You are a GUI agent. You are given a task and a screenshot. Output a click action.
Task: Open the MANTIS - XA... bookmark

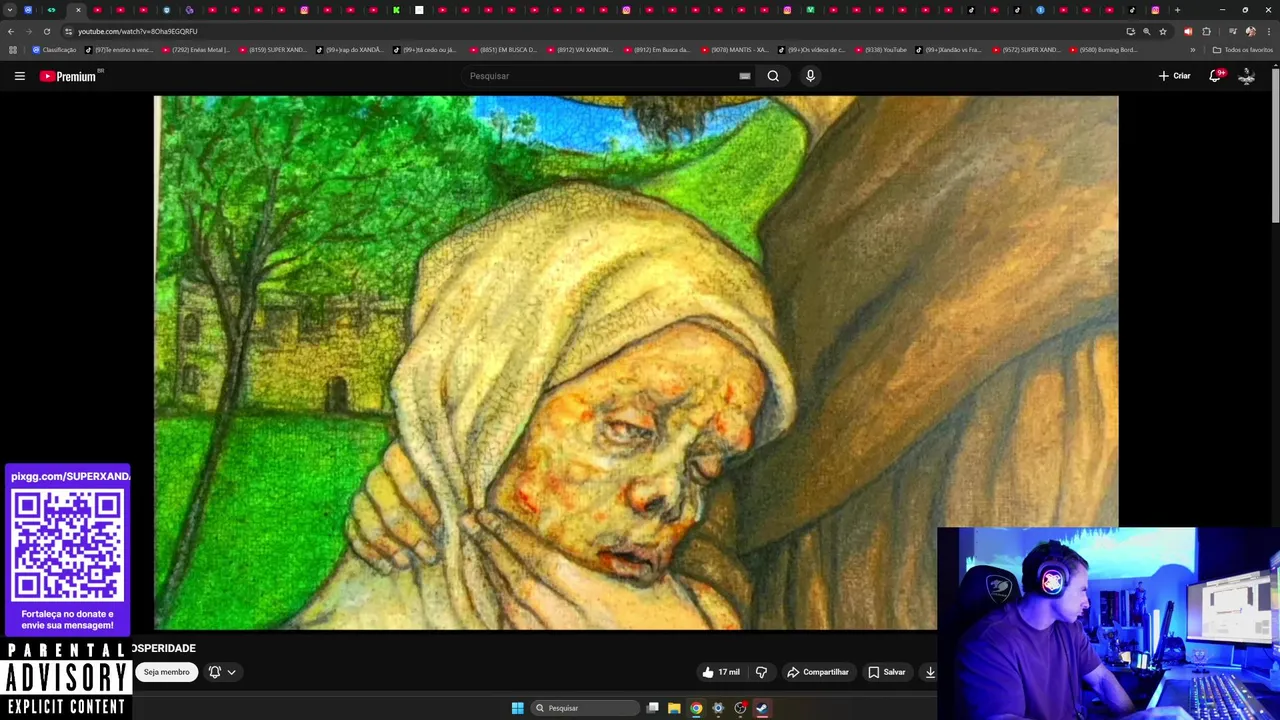734,50
